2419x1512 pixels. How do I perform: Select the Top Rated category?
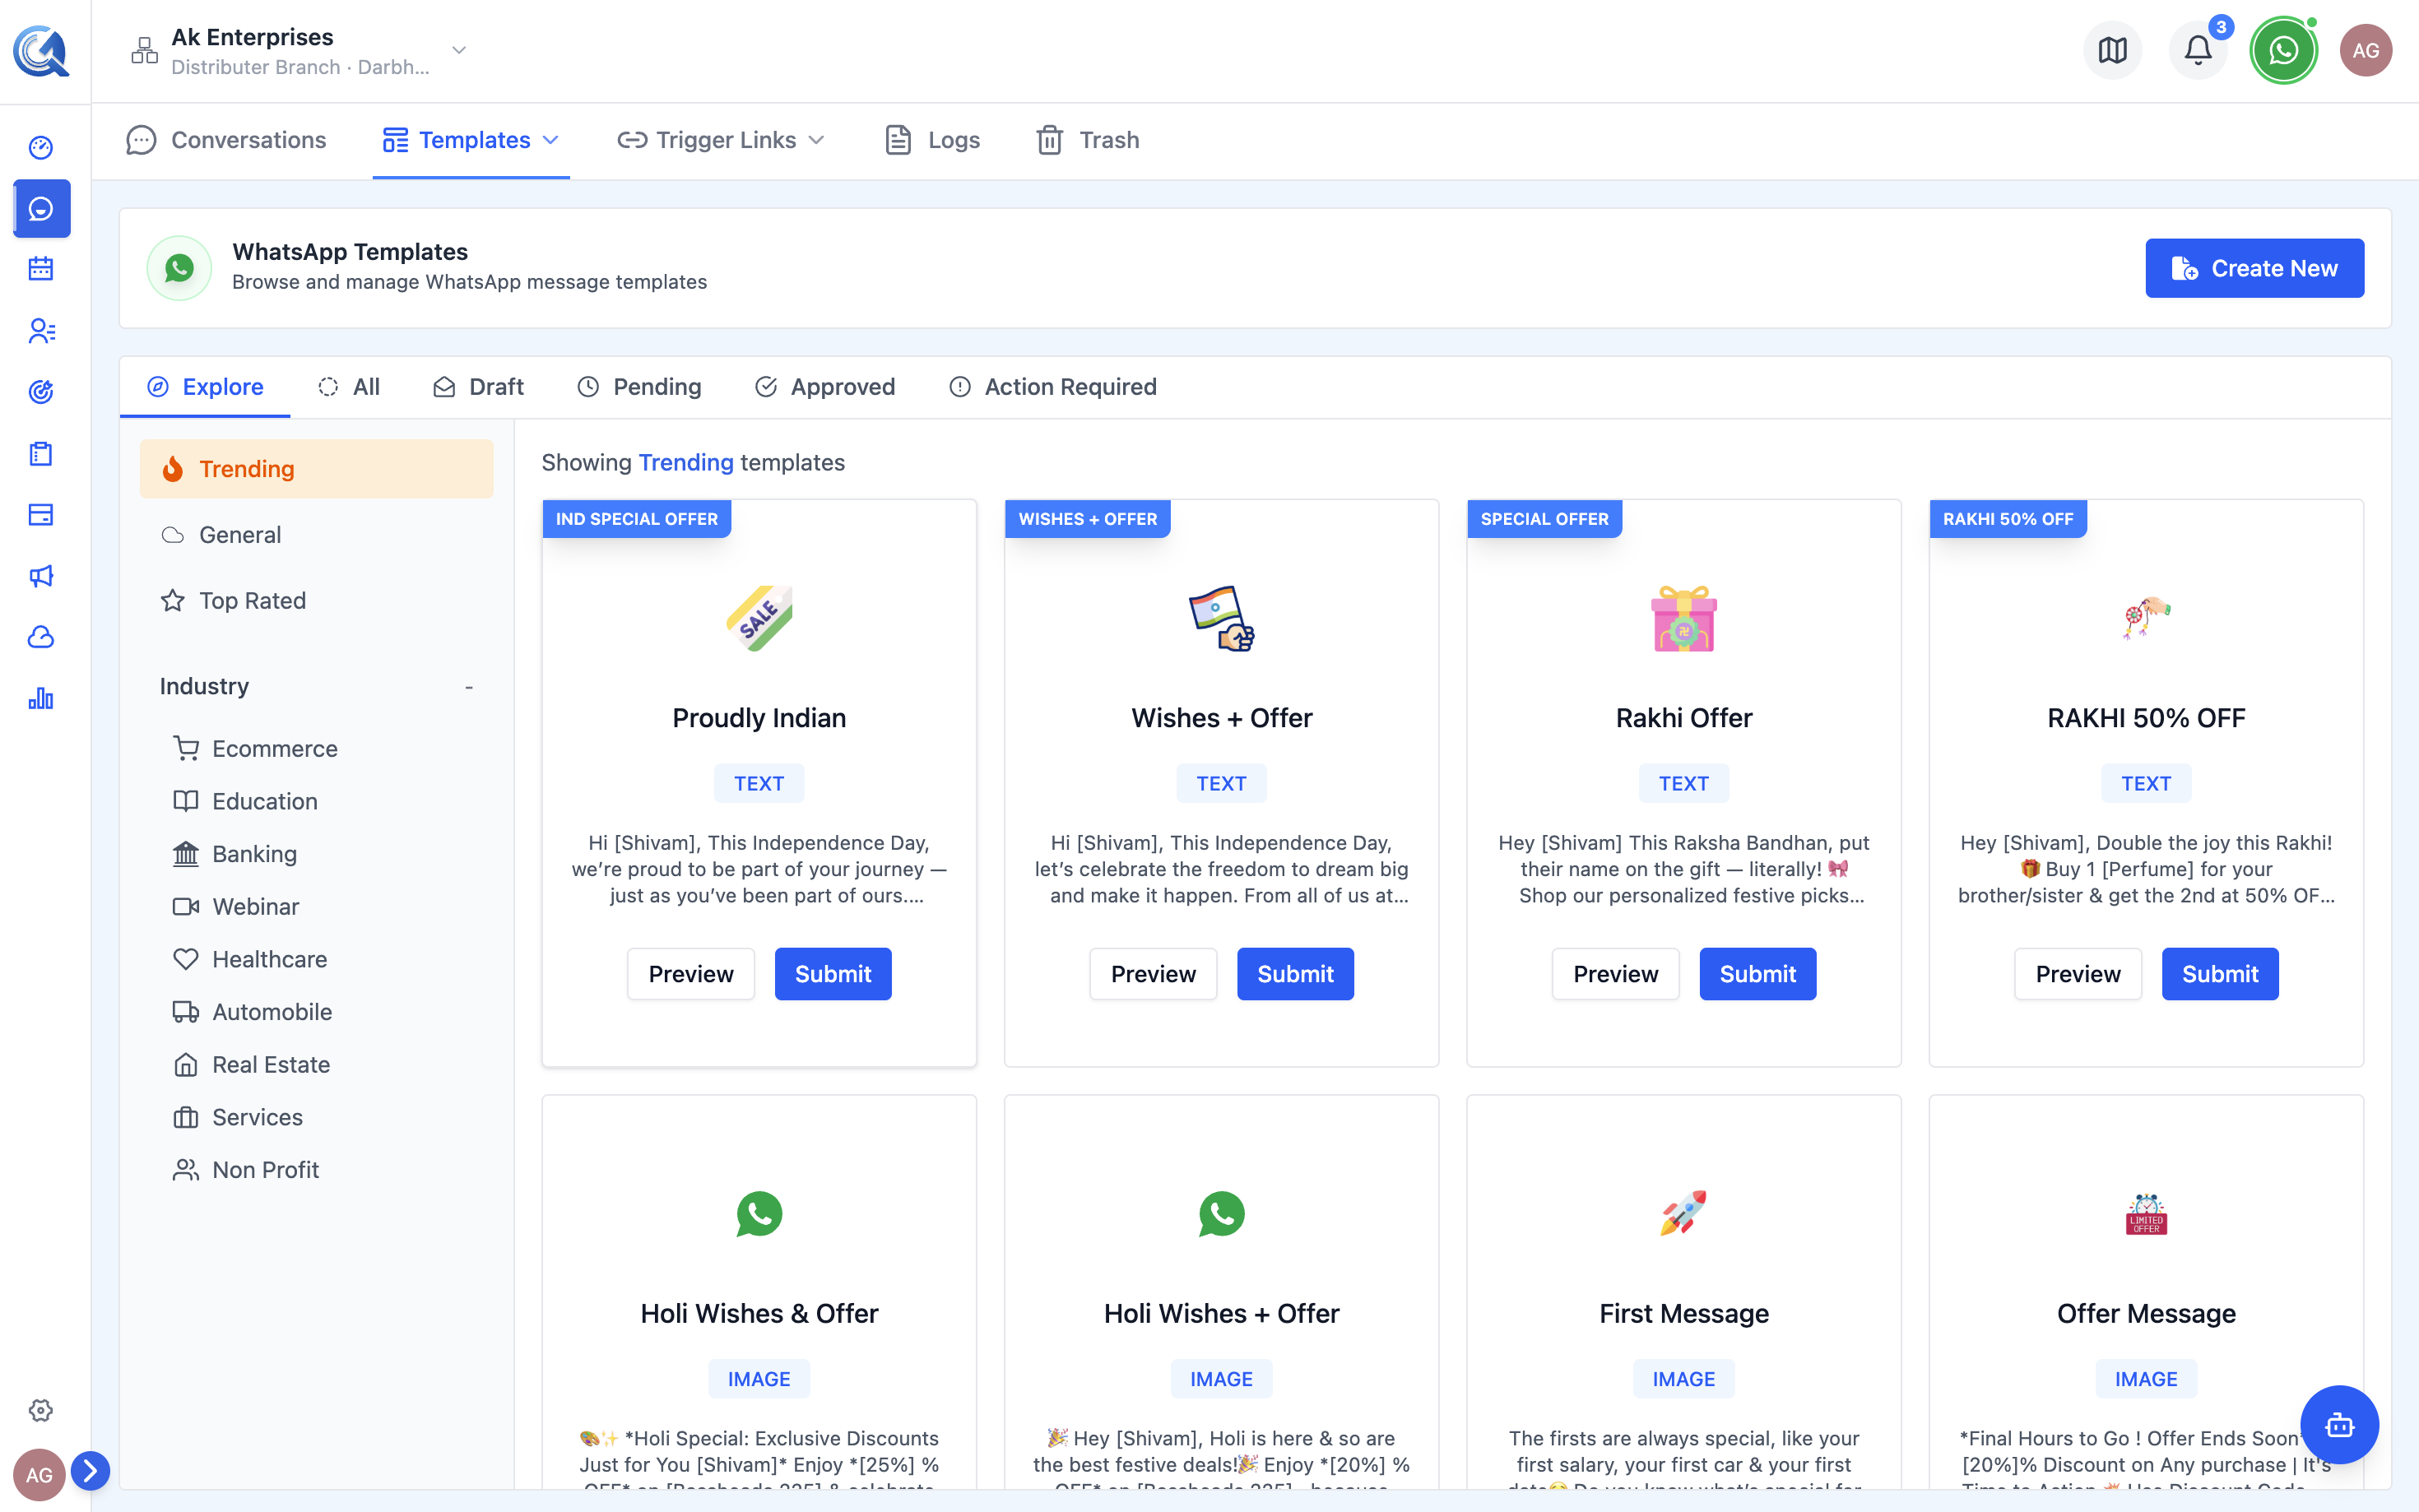(x=316, y=601)
